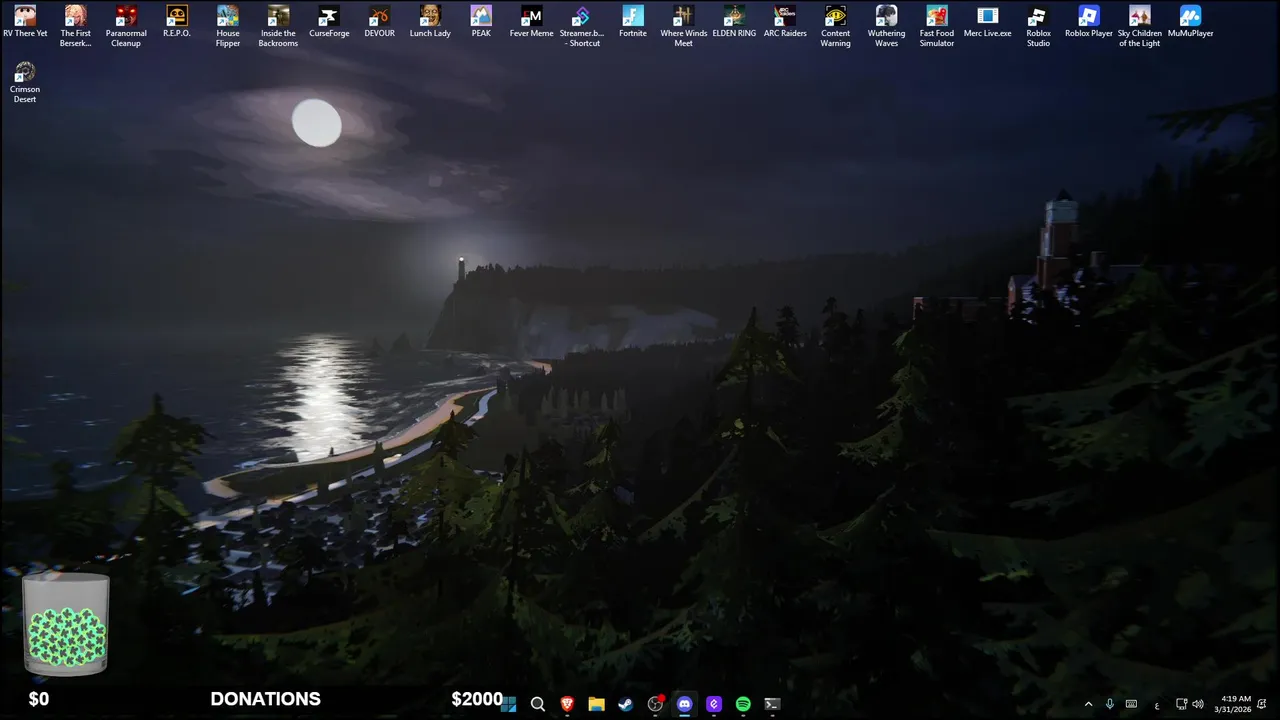This screenshot has height=720, width=1280.
Task: Expand hidden system tray icons chevron
Action: (1088, 704)
